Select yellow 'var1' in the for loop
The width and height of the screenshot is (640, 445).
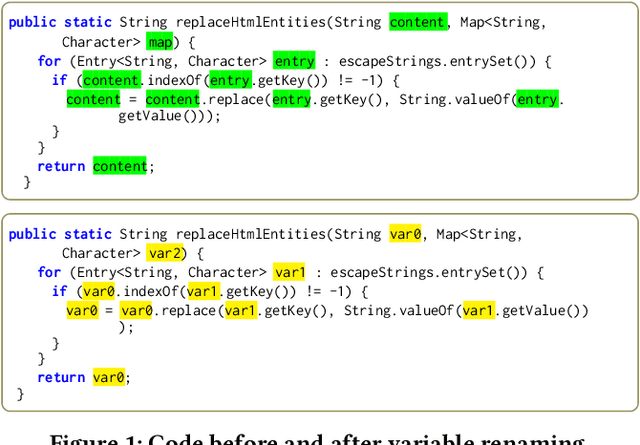coord(290,272)
